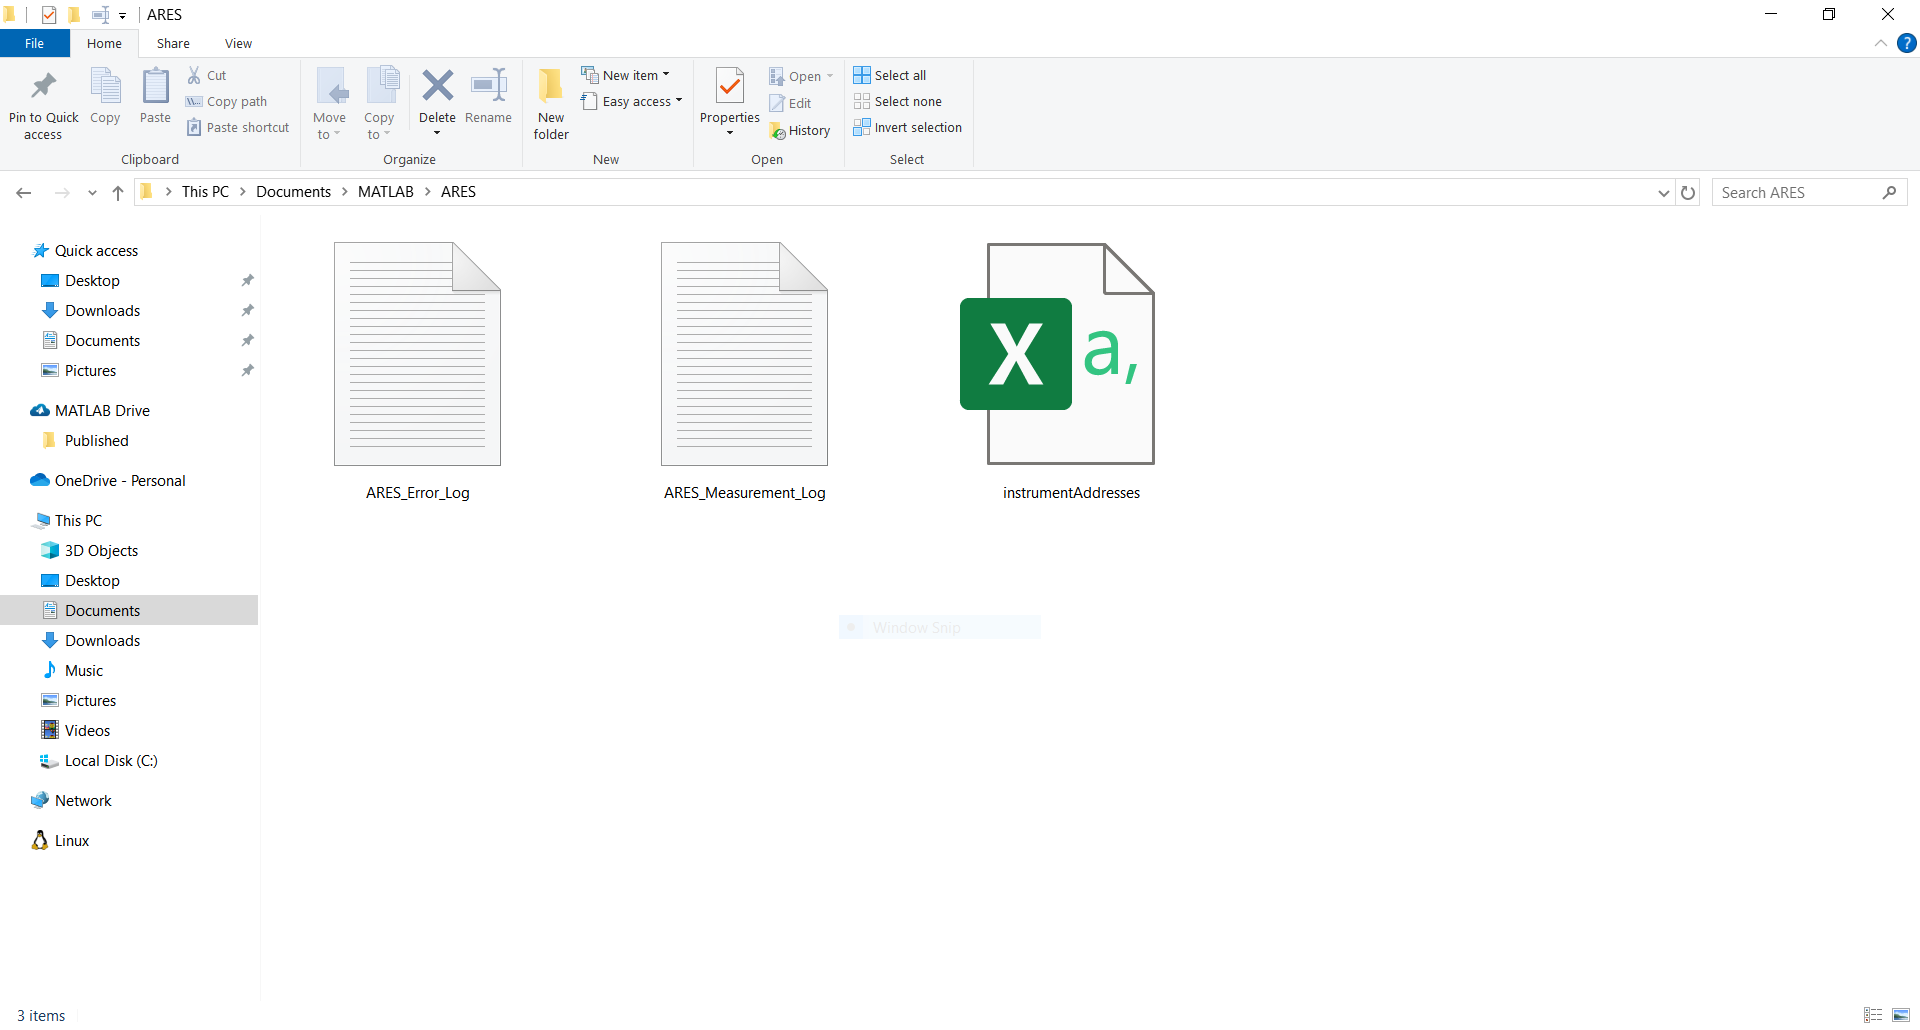This screenshot has width=1920, height=1030.
Task: Click the Pin to Quick access icon
Action: point(43,86)
